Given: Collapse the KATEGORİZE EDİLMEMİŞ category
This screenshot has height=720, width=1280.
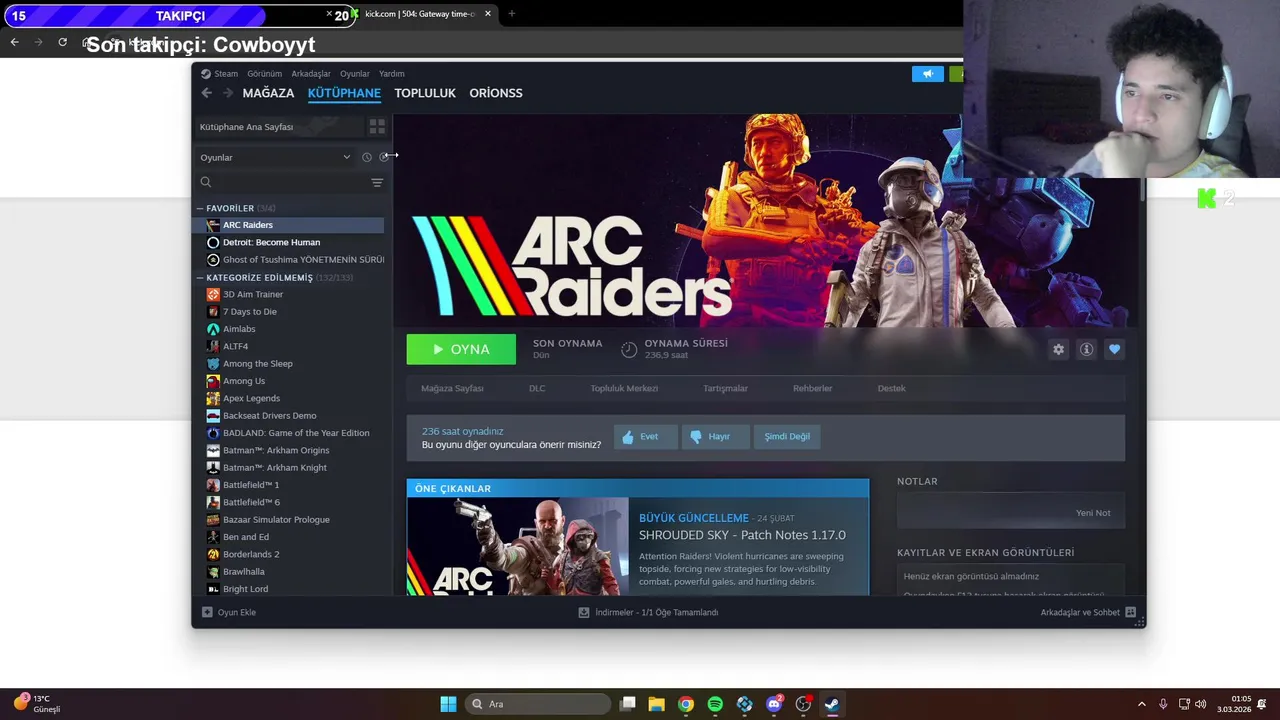Looking at the screenshot, I should (x=200, y=277).
